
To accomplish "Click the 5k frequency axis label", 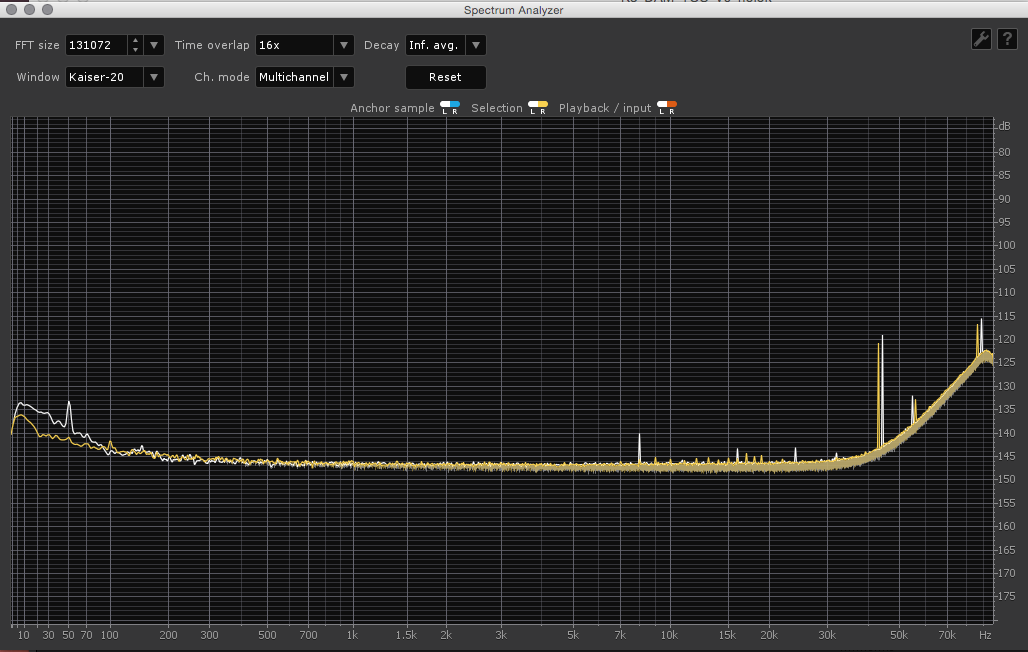I will (x=573, y=635).
